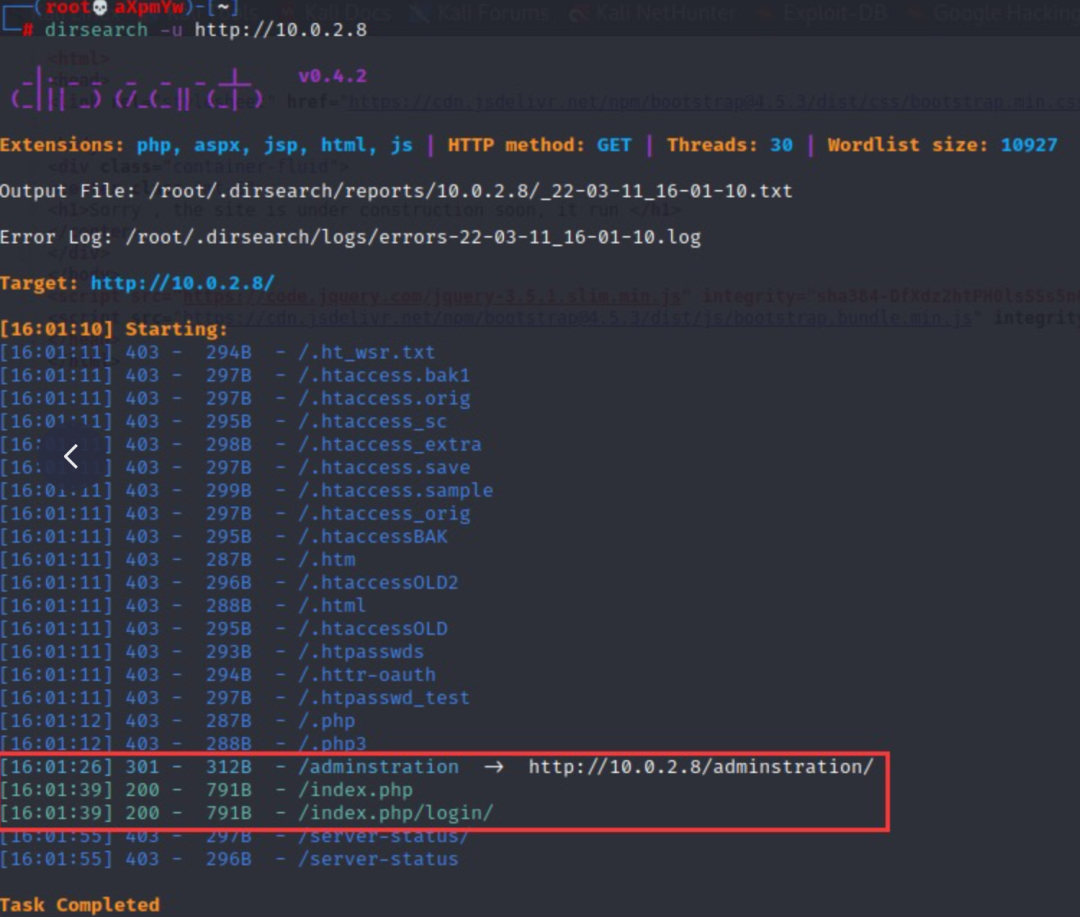Screen dimensions: 1080x917
Task: Click the 'php, aspx, jsp, html, js' extensions list
Action: pos(275,145)
